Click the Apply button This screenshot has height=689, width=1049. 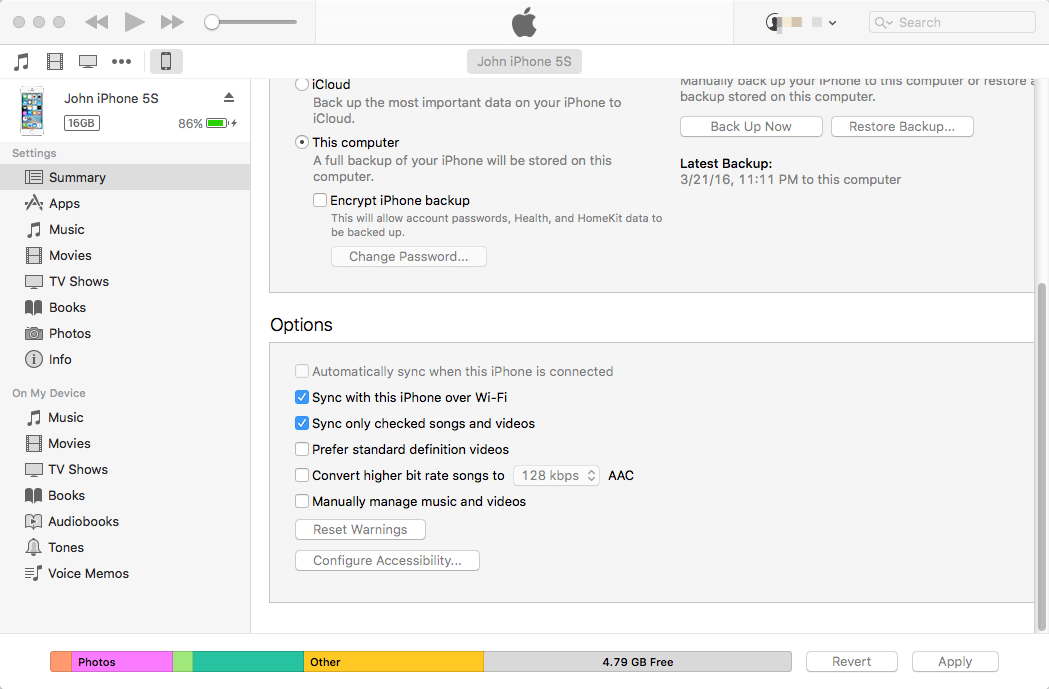pos(955,662)
